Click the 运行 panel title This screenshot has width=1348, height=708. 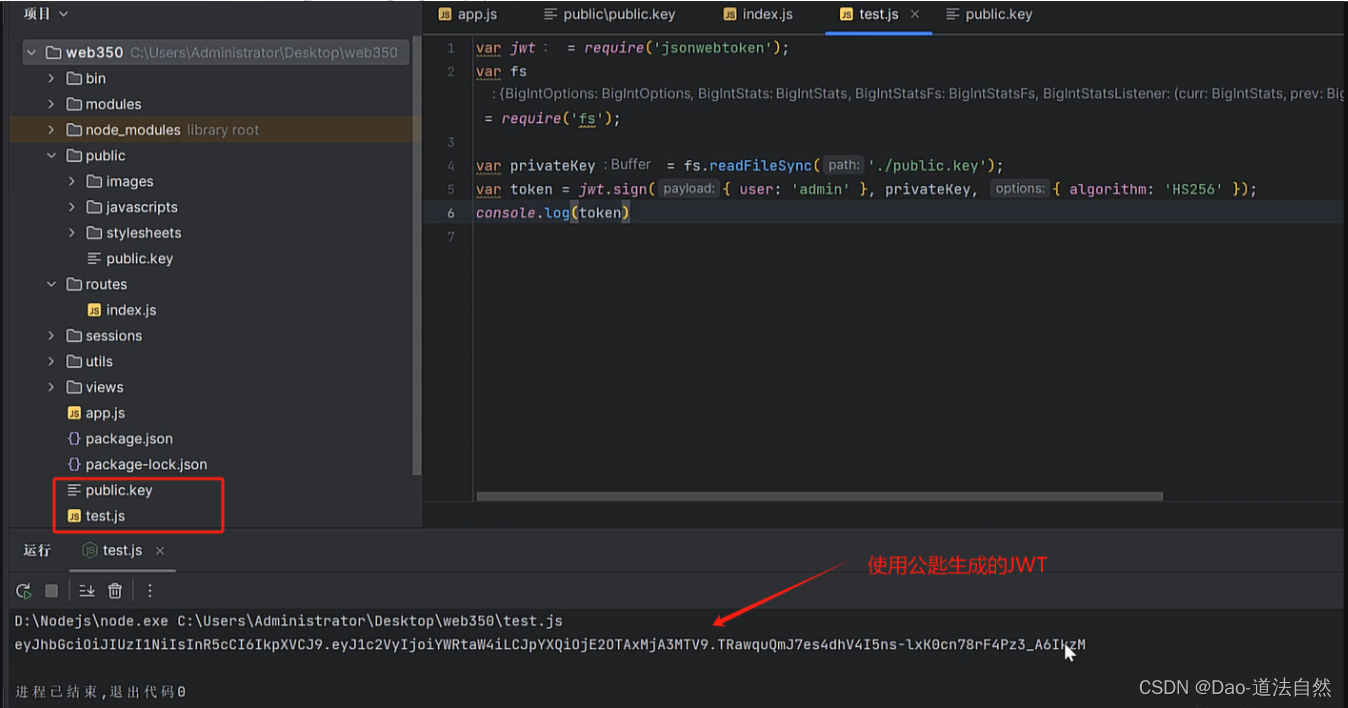coord(37,551)
